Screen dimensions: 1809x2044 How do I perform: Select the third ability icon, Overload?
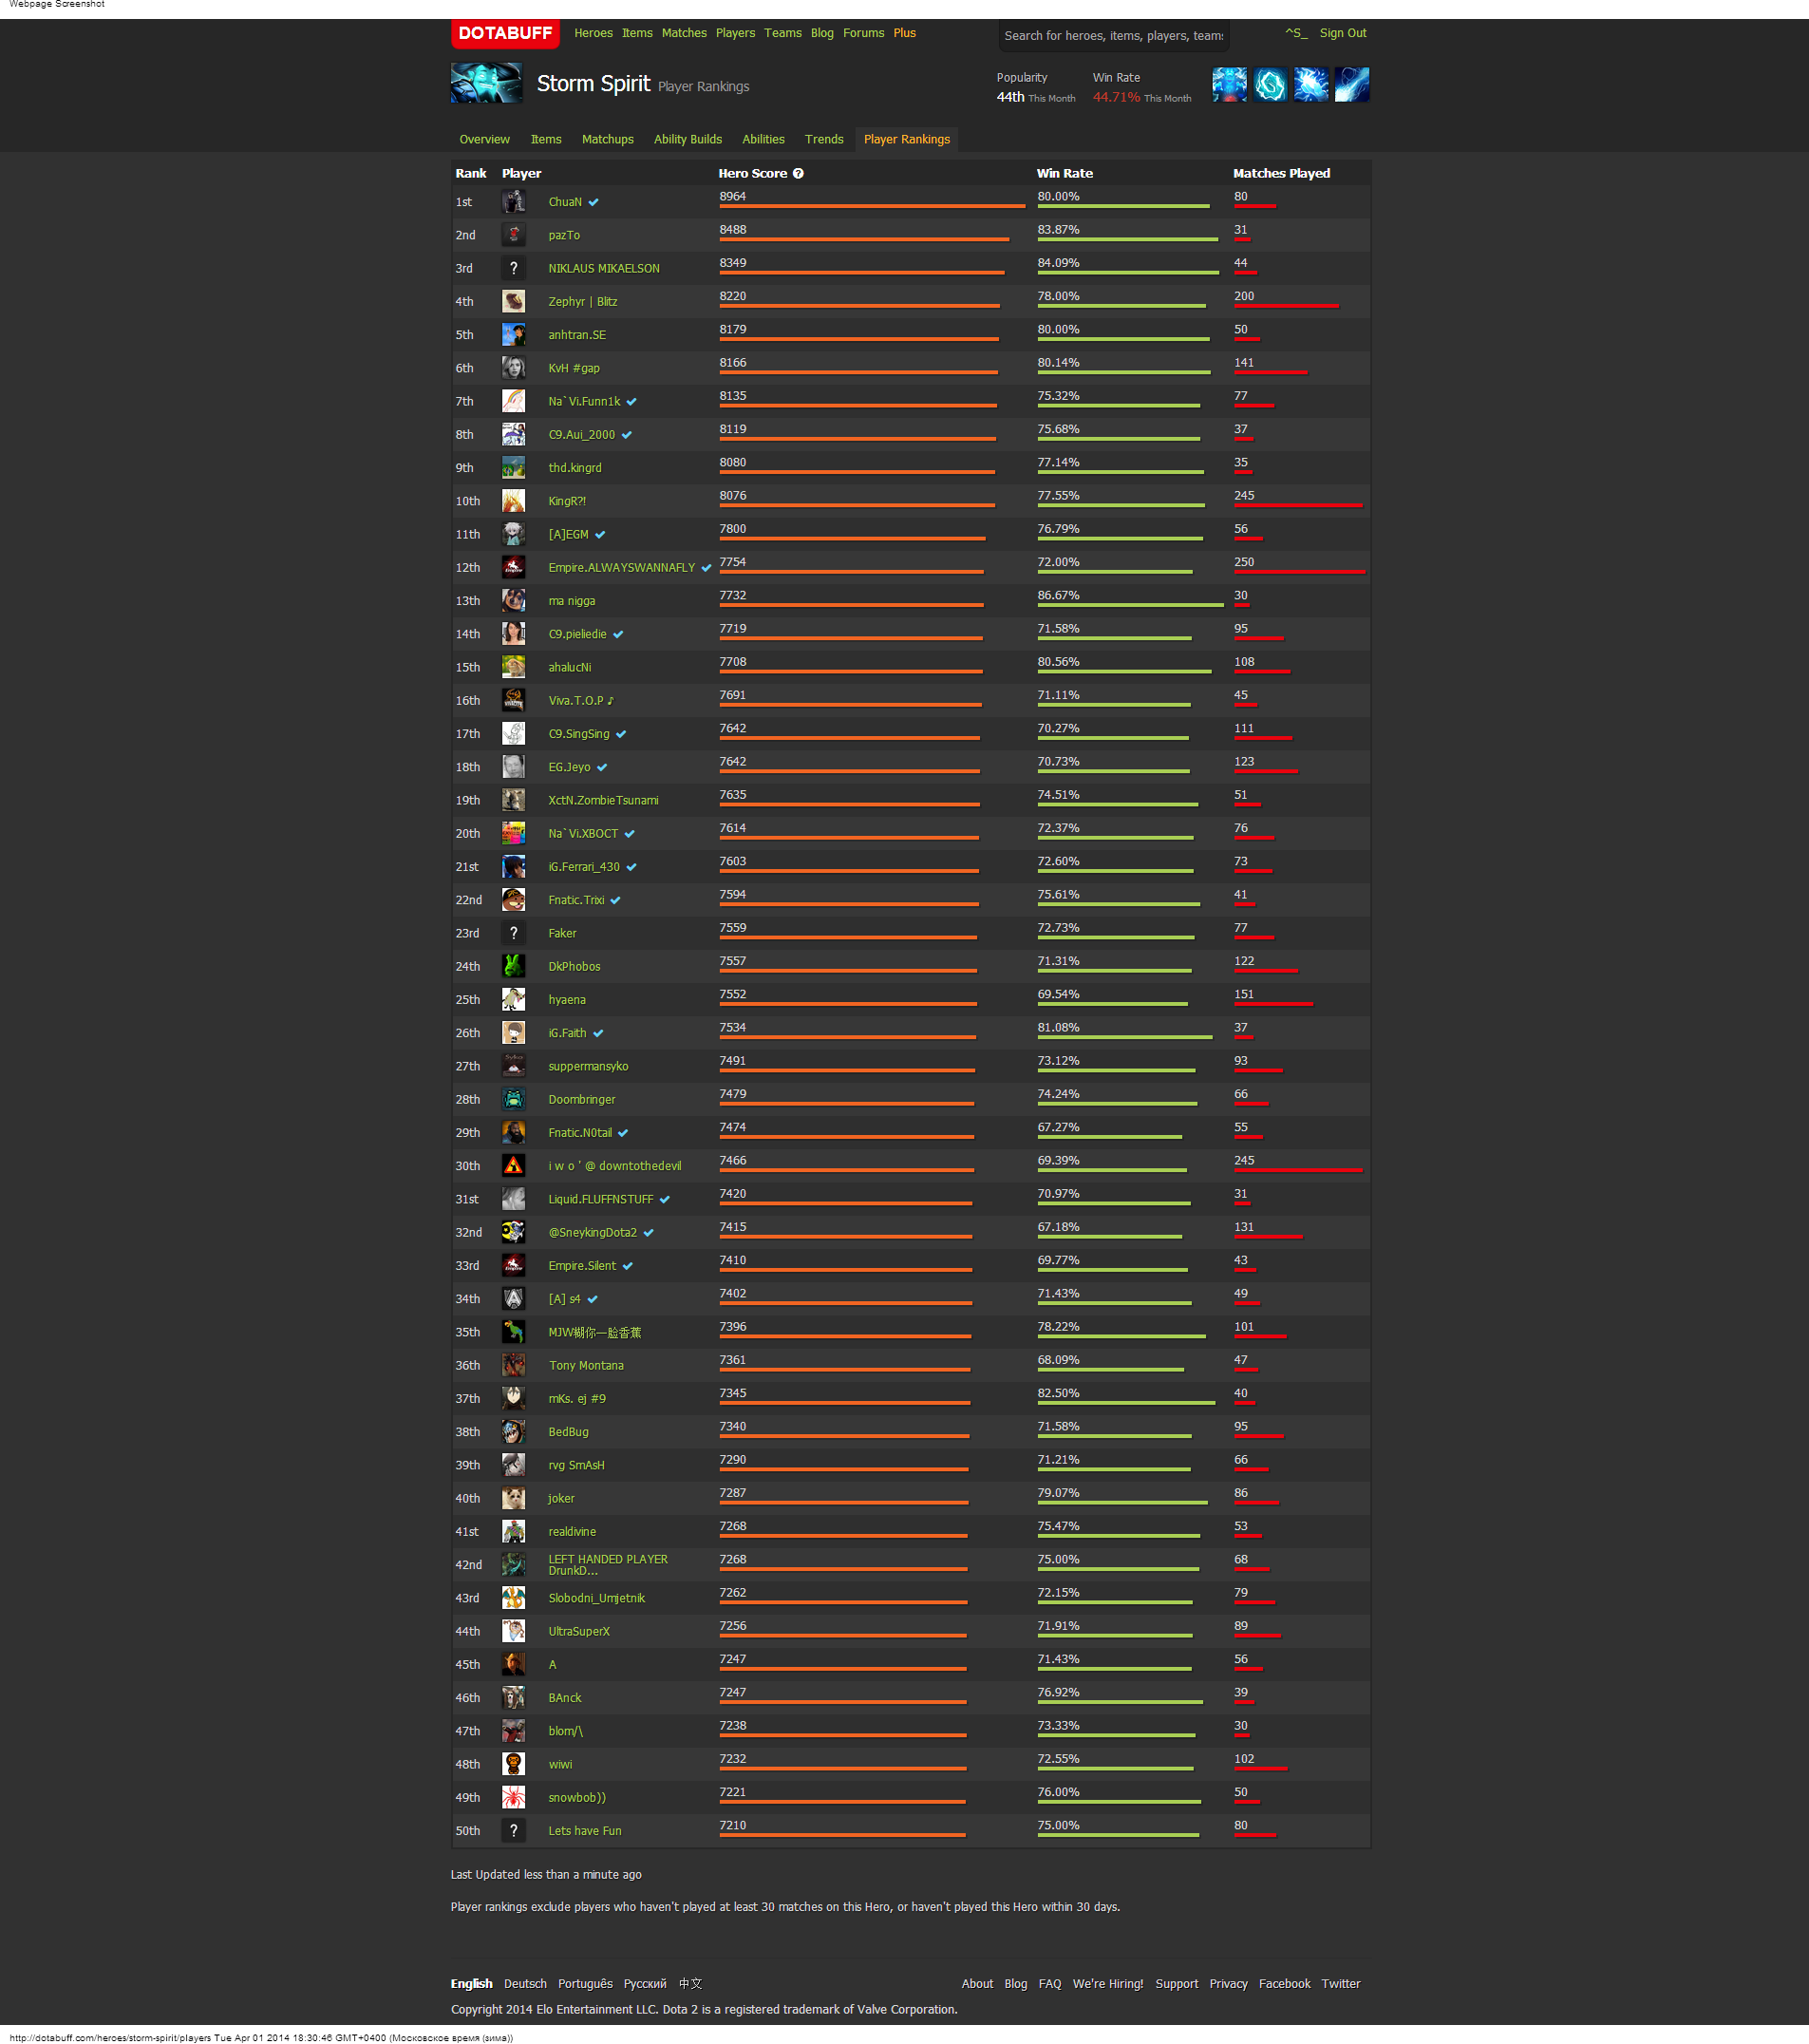pyautogui.click(x=1311, y=85)
